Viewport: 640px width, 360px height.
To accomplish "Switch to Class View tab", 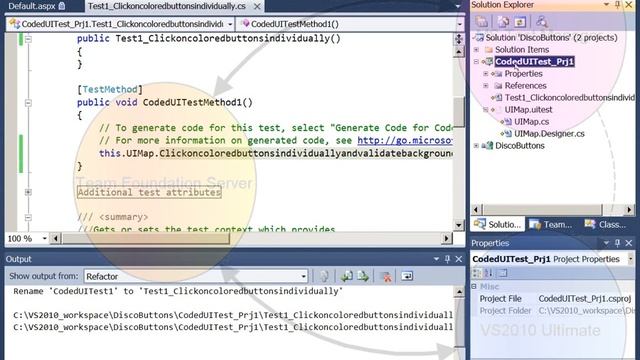I will pos(605,224).
